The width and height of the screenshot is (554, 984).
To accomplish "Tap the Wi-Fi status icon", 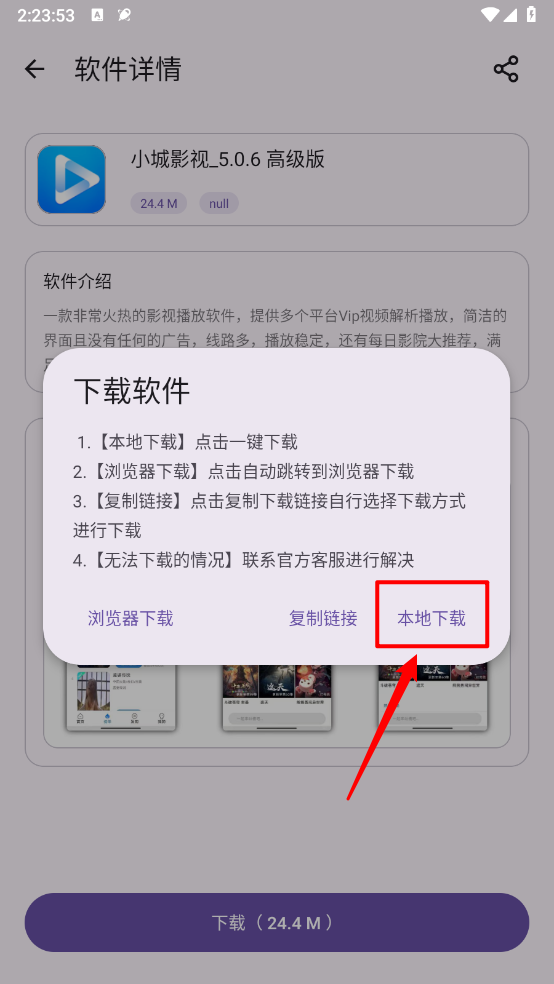I will (x=491, y=14).
